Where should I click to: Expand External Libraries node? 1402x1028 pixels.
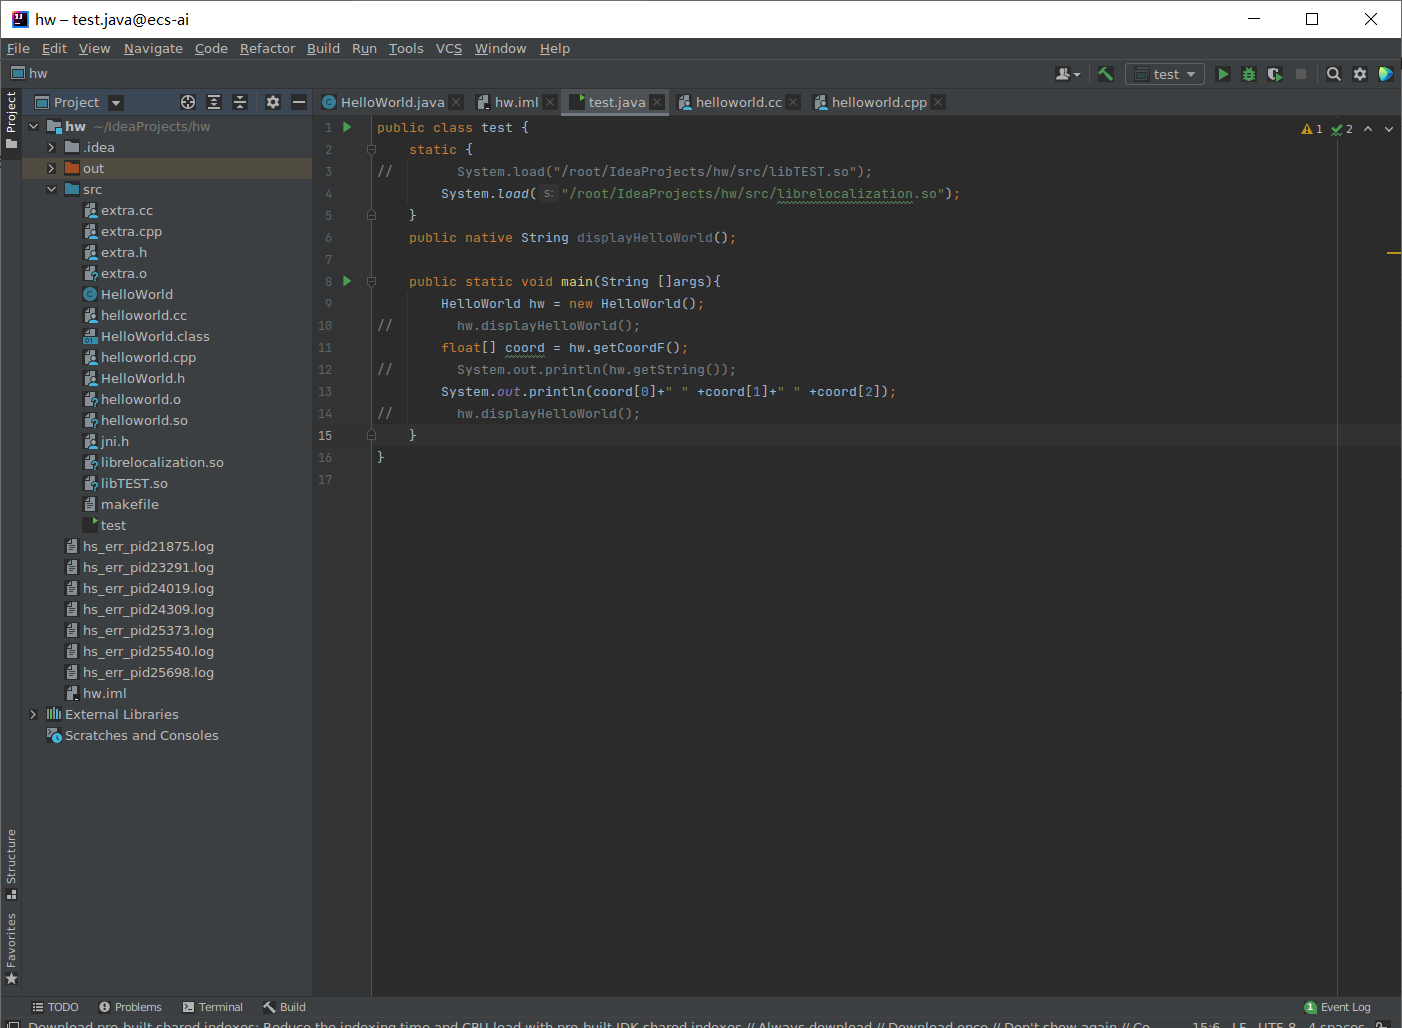tap(33, 714)
